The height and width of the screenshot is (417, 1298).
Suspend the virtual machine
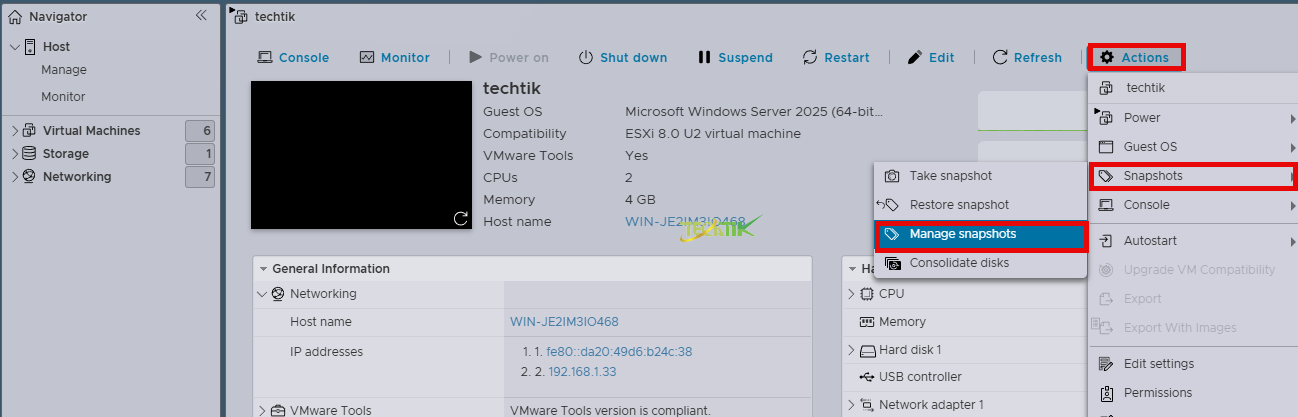(735, 57)
